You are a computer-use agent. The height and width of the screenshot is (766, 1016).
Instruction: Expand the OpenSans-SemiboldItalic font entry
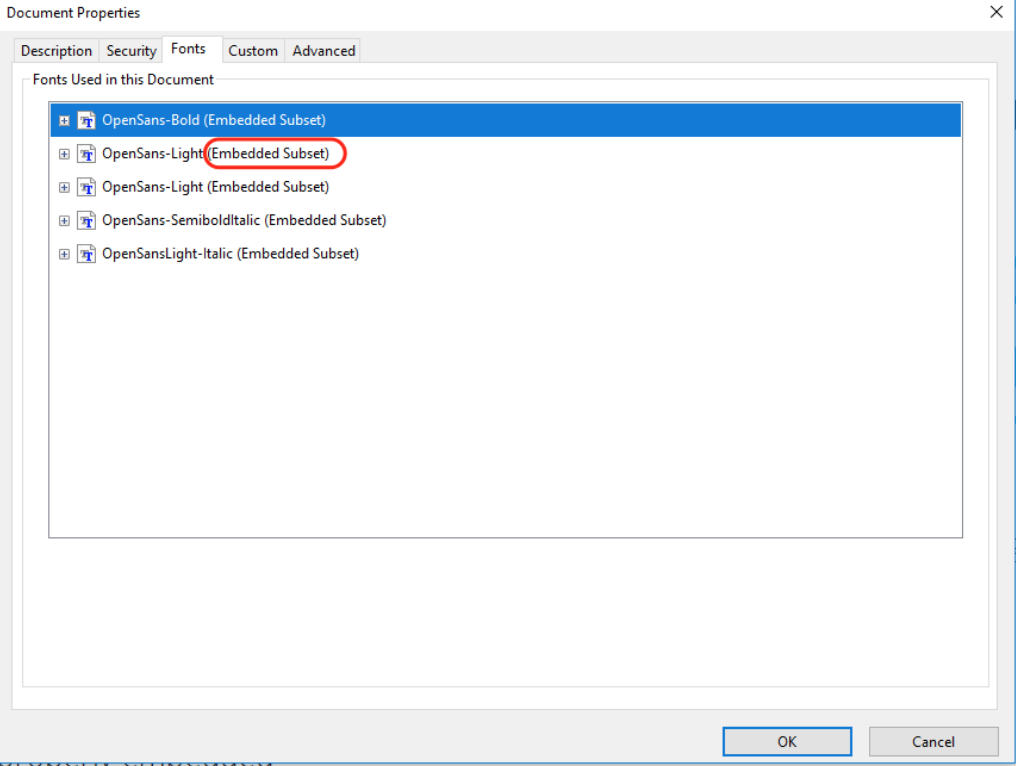[x=64, y=221]
